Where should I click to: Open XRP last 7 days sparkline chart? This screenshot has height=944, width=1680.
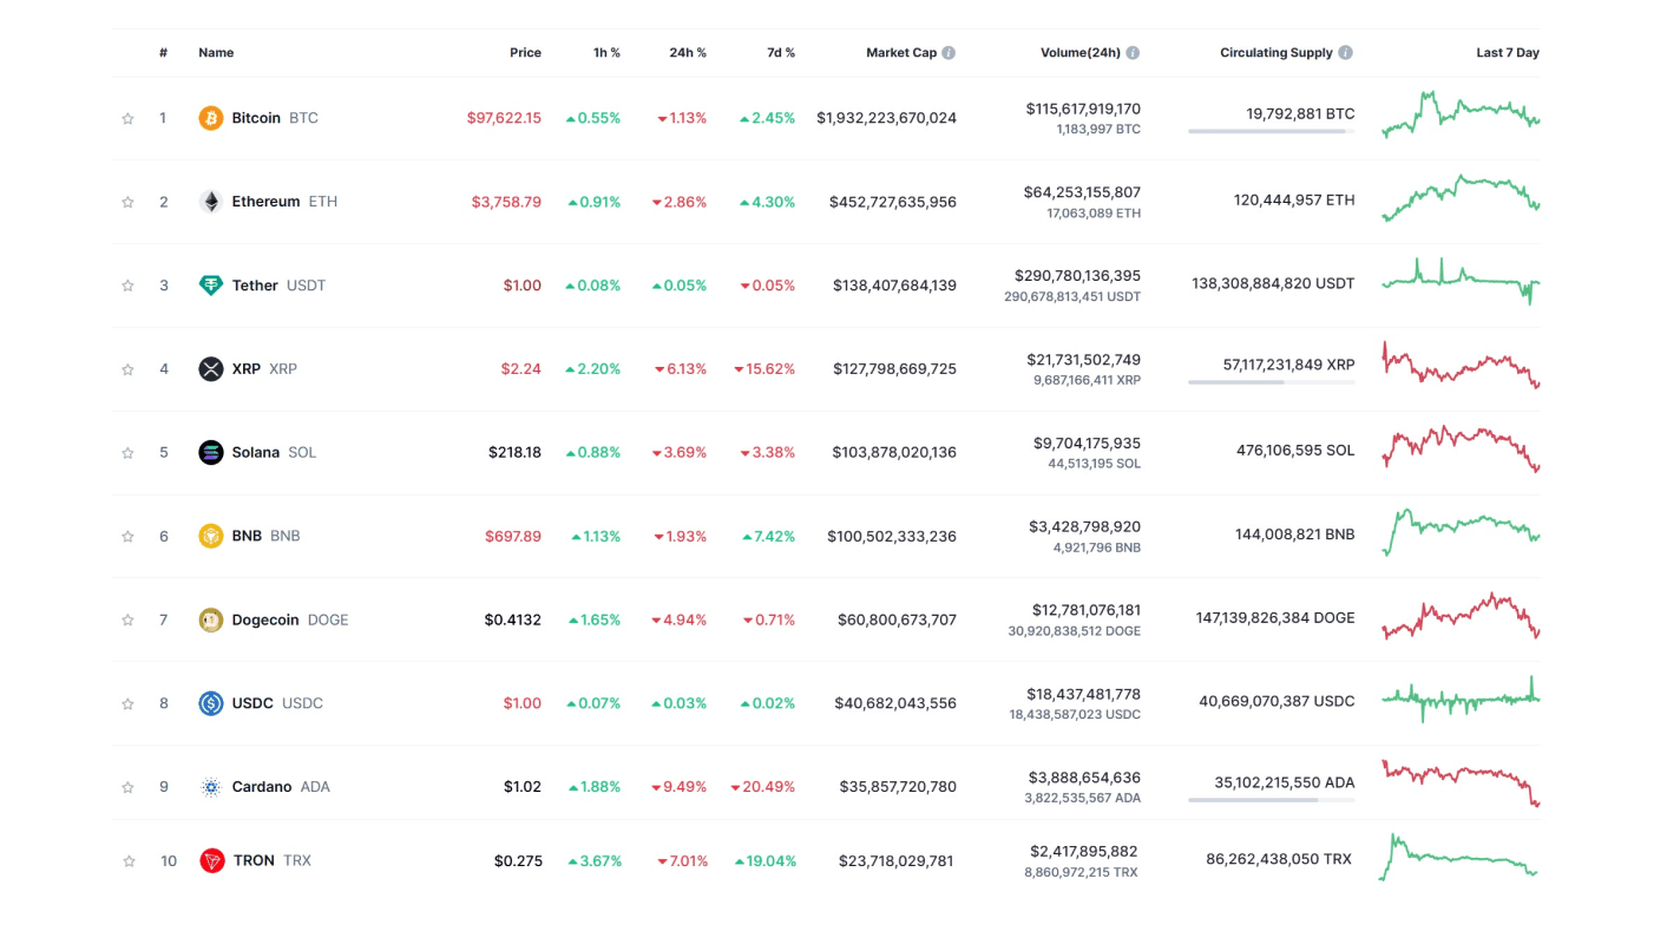1461,365
